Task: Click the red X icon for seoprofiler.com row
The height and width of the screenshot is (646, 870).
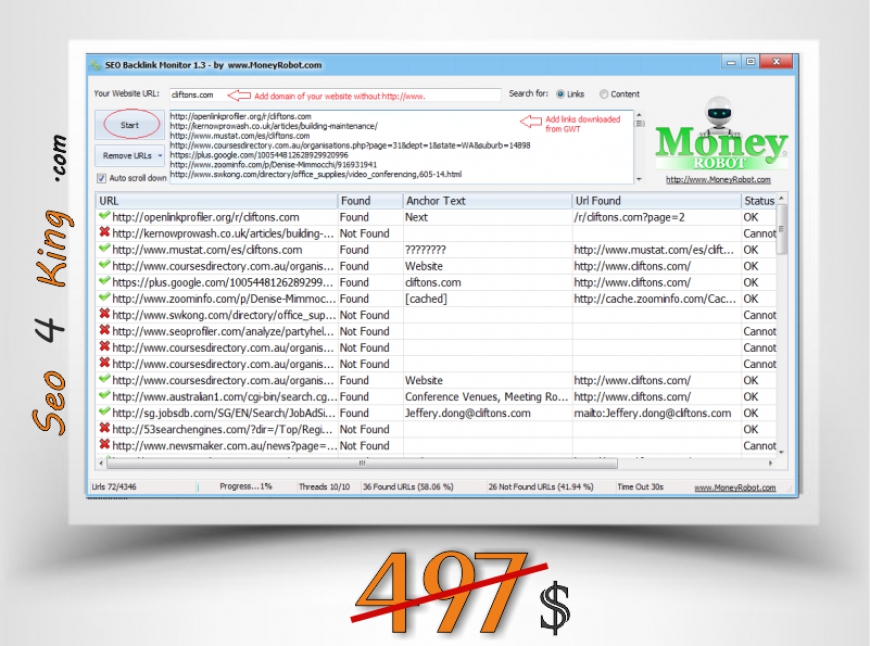Action: point(104,330)
